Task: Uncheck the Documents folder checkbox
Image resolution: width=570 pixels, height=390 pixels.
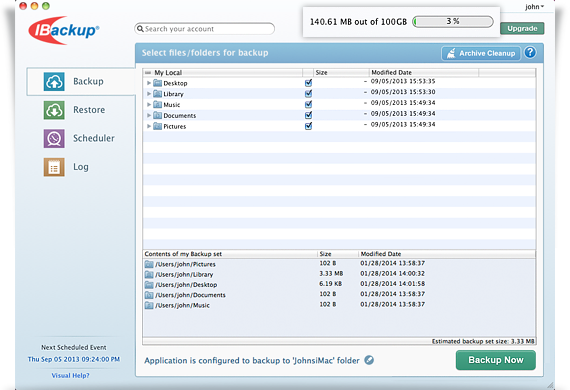Action: point(308,115)
